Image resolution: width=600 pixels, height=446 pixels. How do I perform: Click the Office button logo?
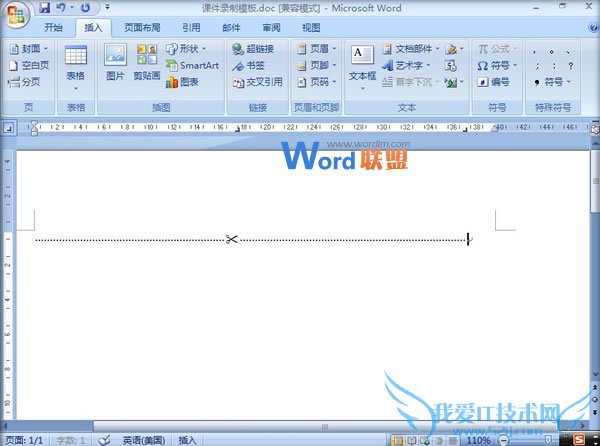click(17, 15)
